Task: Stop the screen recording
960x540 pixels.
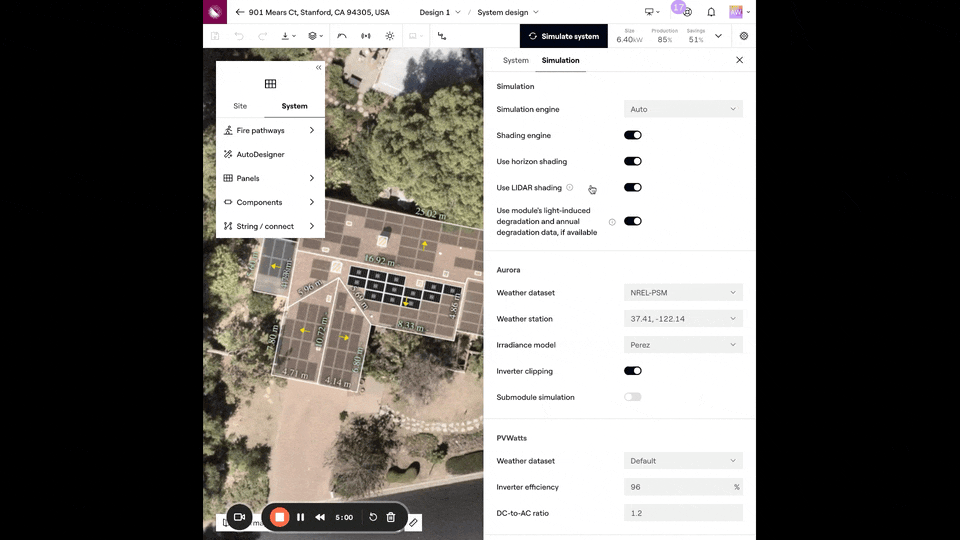Action: point(279,517)
